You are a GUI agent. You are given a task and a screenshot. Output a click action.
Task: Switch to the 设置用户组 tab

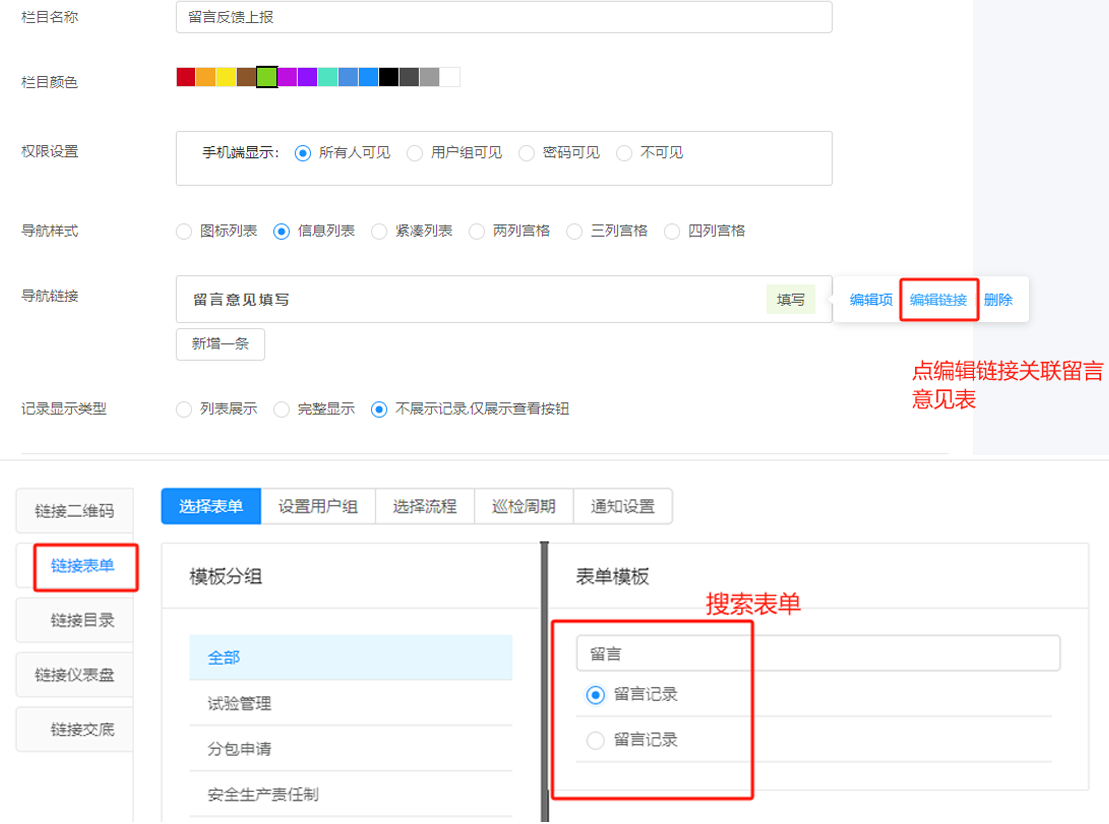point(318,506)
